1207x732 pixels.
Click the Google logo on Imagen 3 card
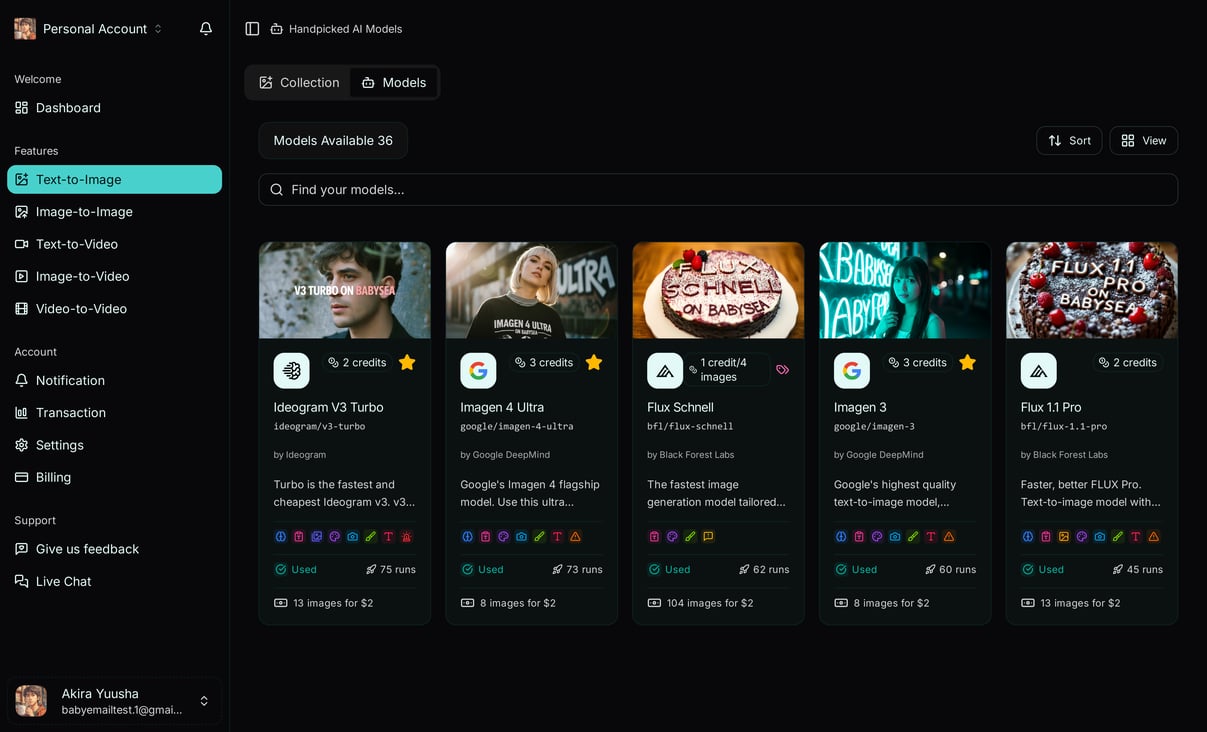[x=852, y=370]
